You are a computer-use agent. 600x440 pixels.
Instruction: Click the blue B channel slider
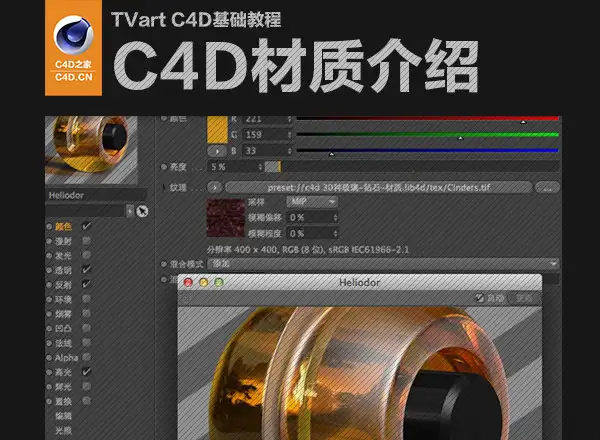coord(427,152)
